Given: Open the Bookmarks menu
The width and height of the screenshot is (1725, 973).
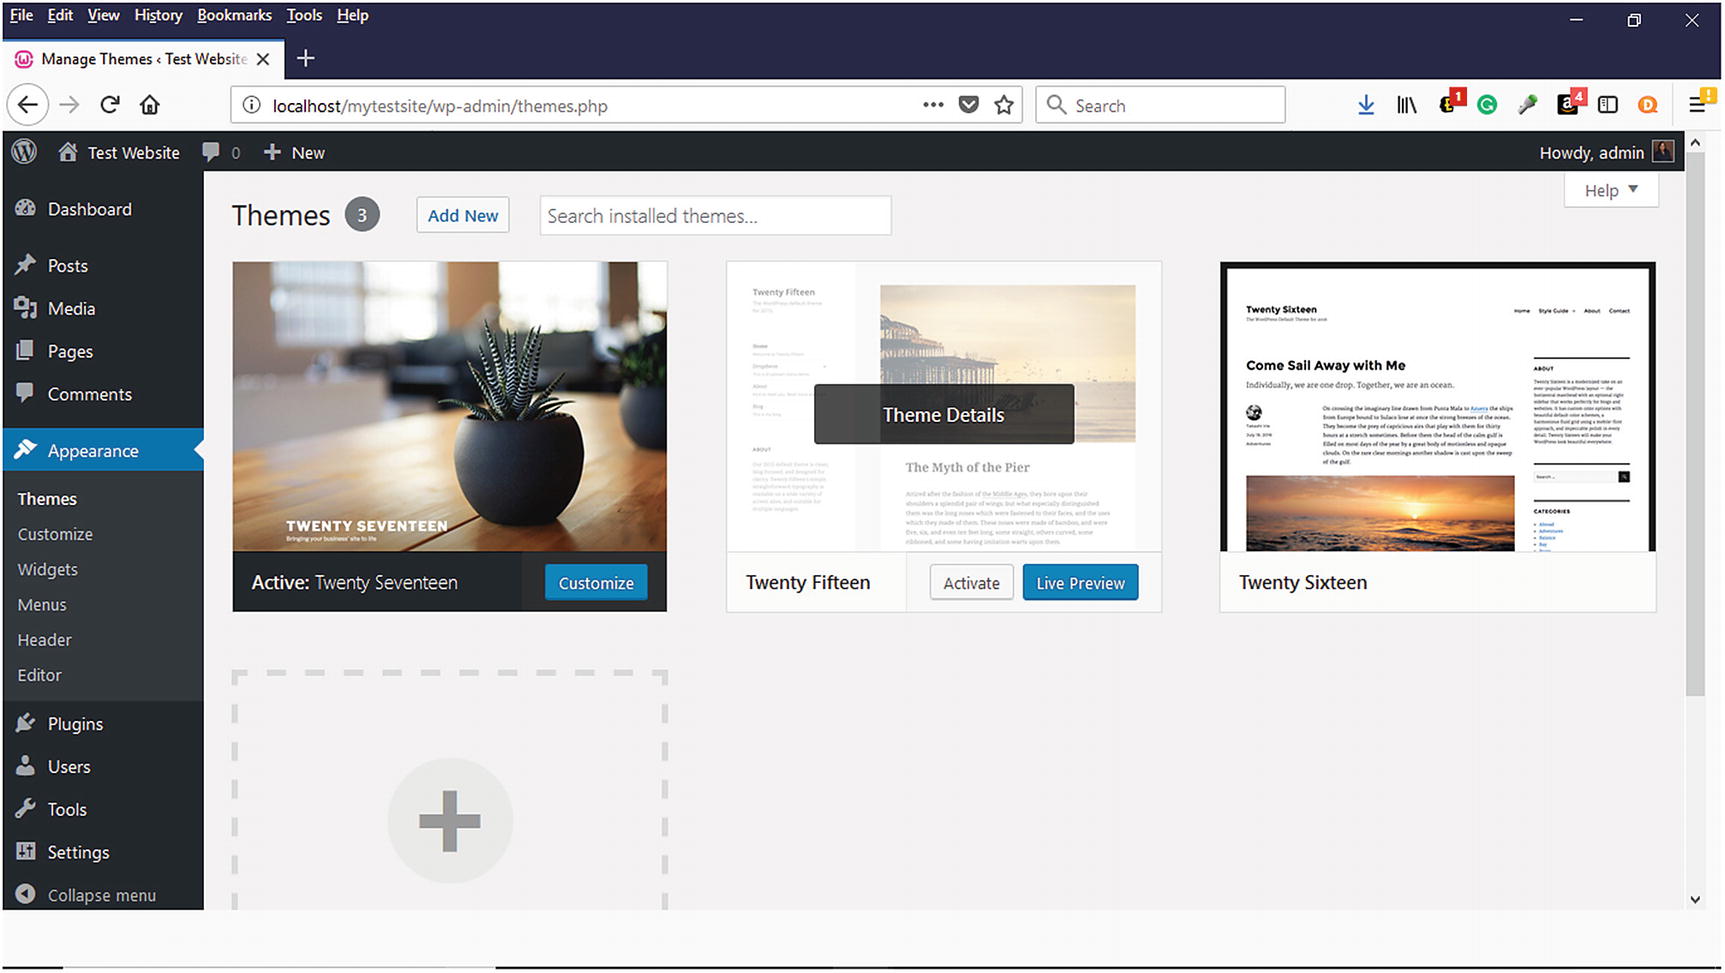Looking at the screenshot, I should click(234, 15).
